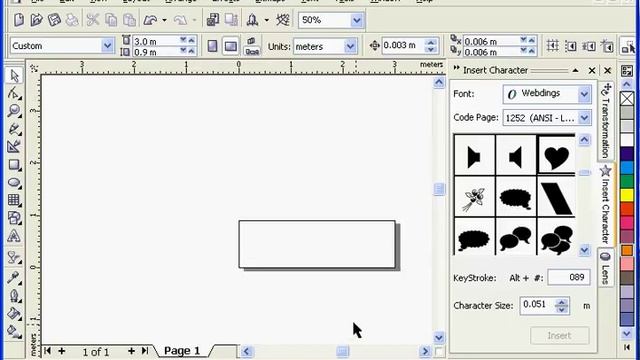Select the Pick tool arrow
Image resolution: width=640 pixels, height=360 pixels.
pos(14,76)
